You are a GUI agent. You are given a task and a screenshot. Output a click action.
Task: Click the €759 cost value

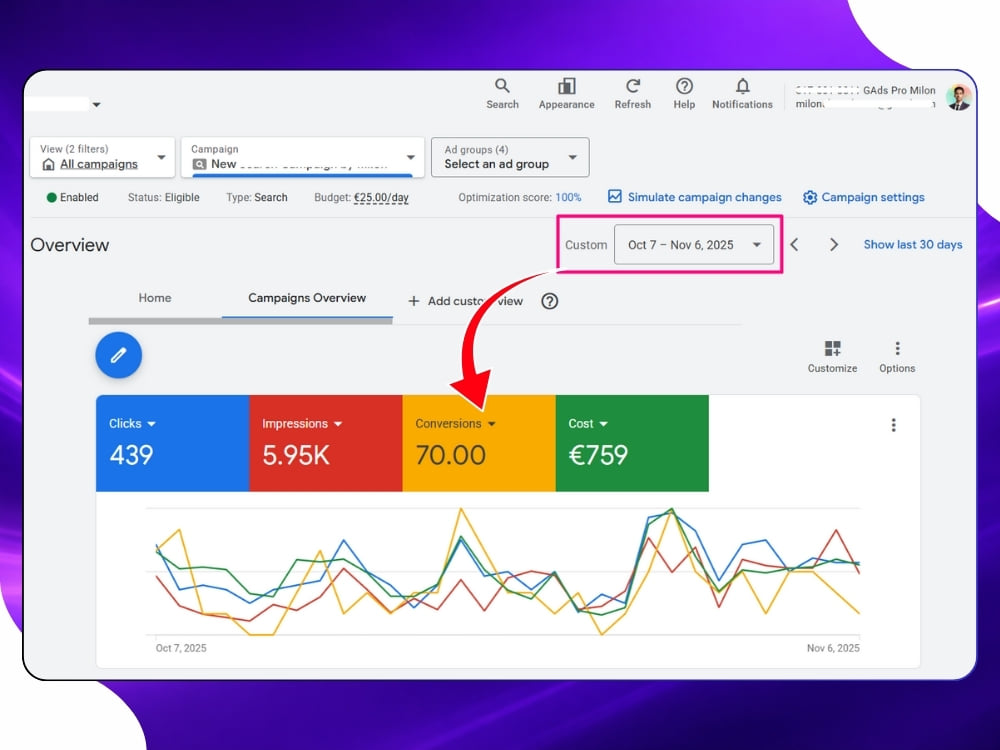coord(598,455)
